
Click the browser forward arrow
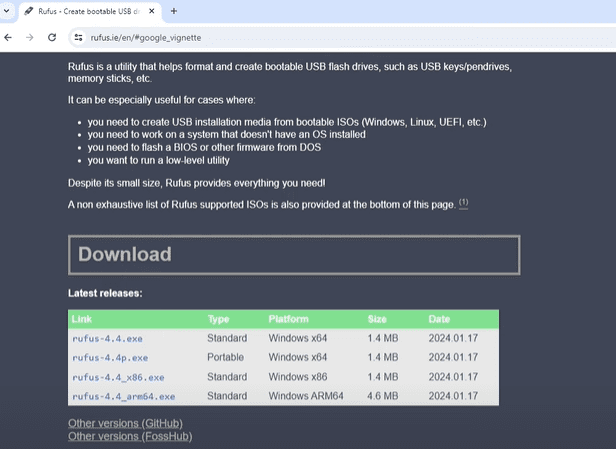click(x=29, y=37)
